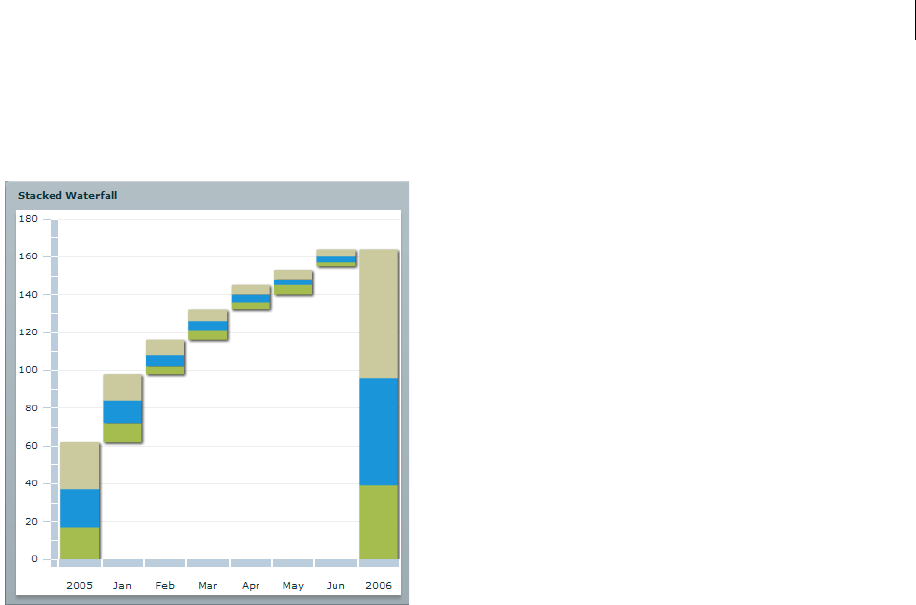The image size is (916, 605).
Task: Click the 120 y-axis value
Action: point(28,332)
